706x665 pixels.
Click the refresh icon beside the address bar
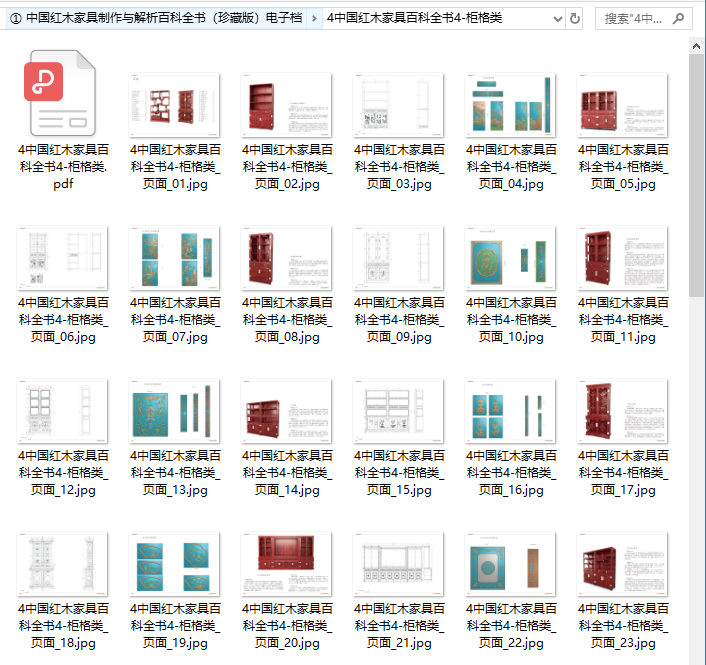[575, 18]
